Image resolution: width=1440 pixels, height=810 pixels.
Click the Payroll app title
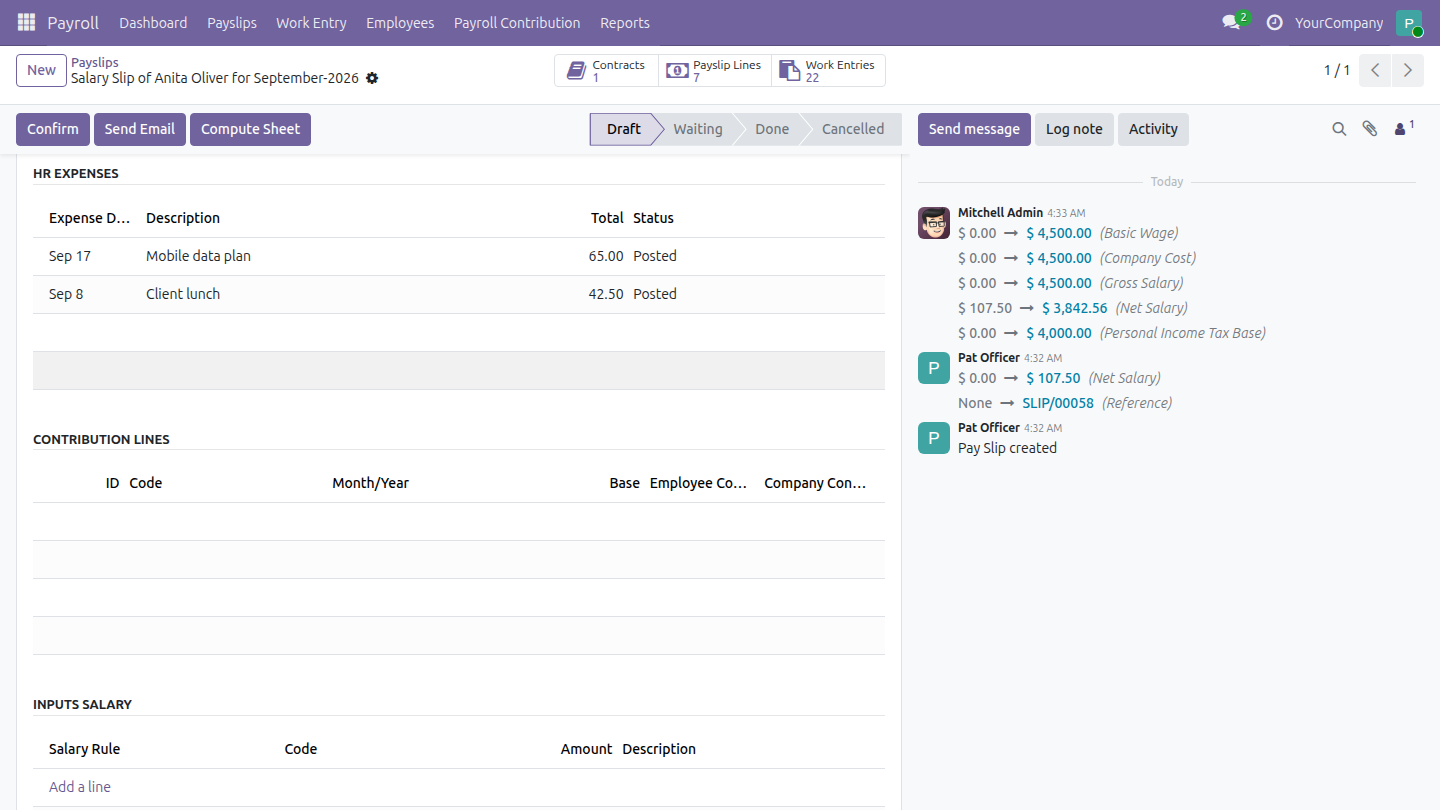click(73, 22)
